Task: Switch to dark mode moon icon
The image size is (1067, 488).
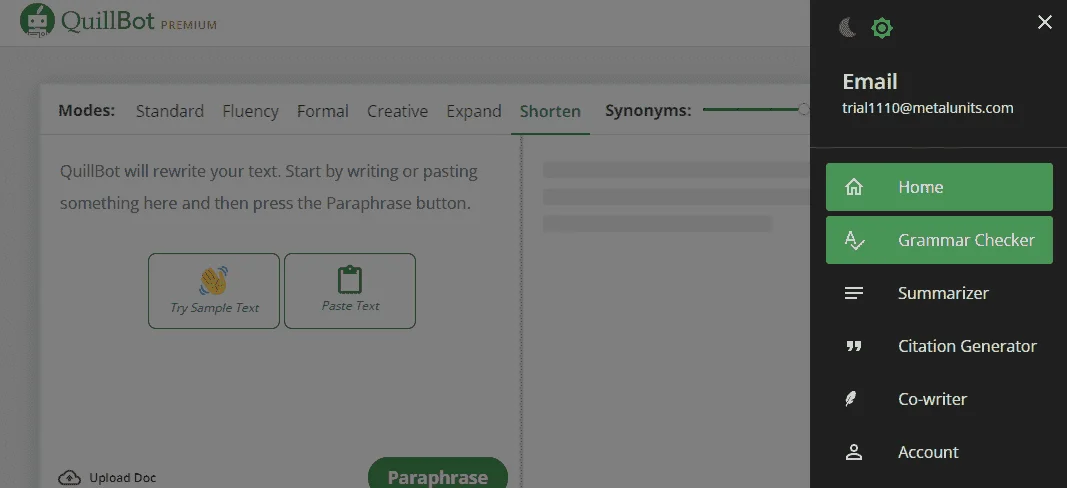Action: [847, 28]
